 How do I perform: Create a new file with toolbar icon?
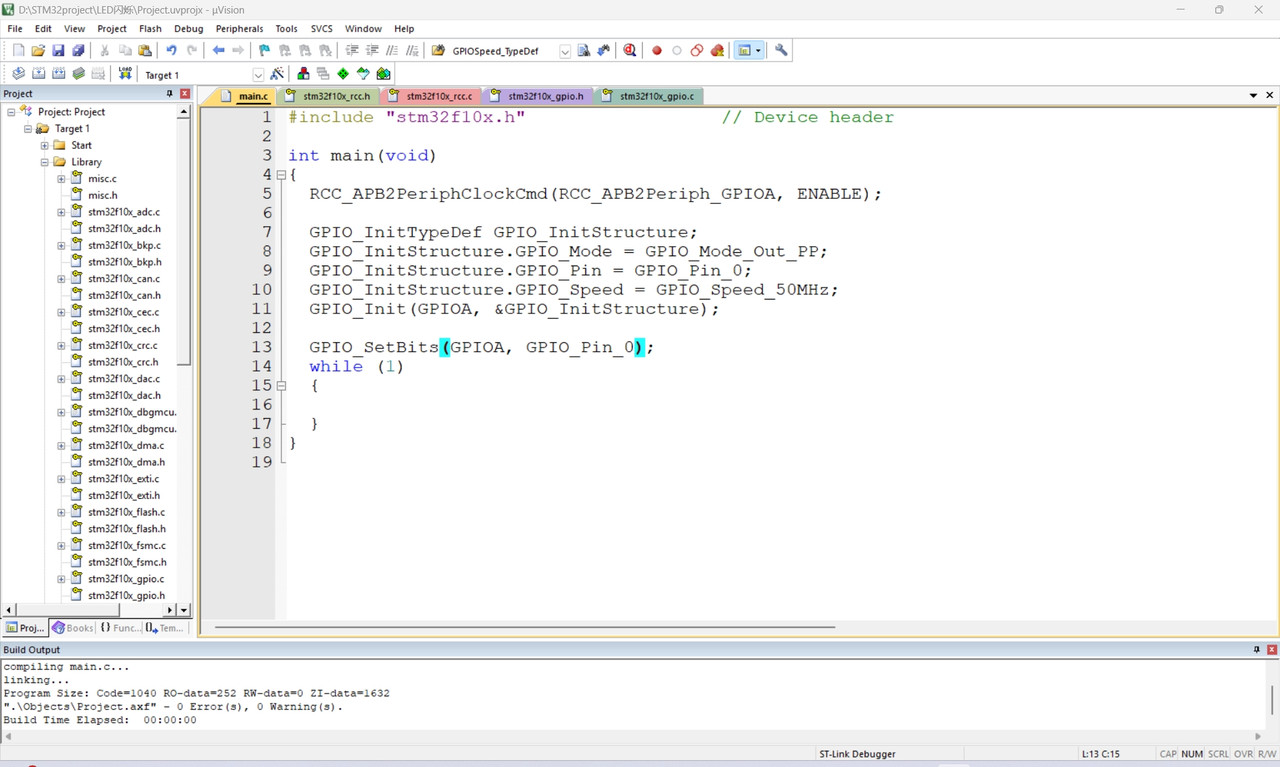pos(18,50)
